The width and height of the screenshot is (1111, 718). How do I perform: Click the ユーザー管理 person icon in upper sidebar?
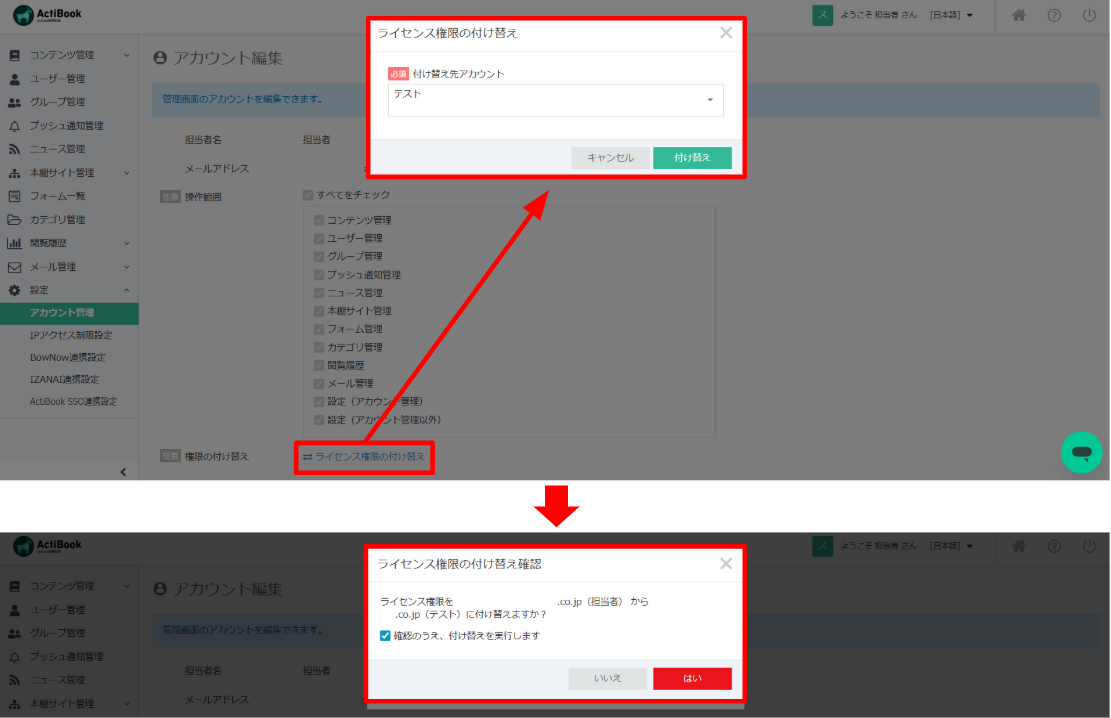tap(14, 79)
